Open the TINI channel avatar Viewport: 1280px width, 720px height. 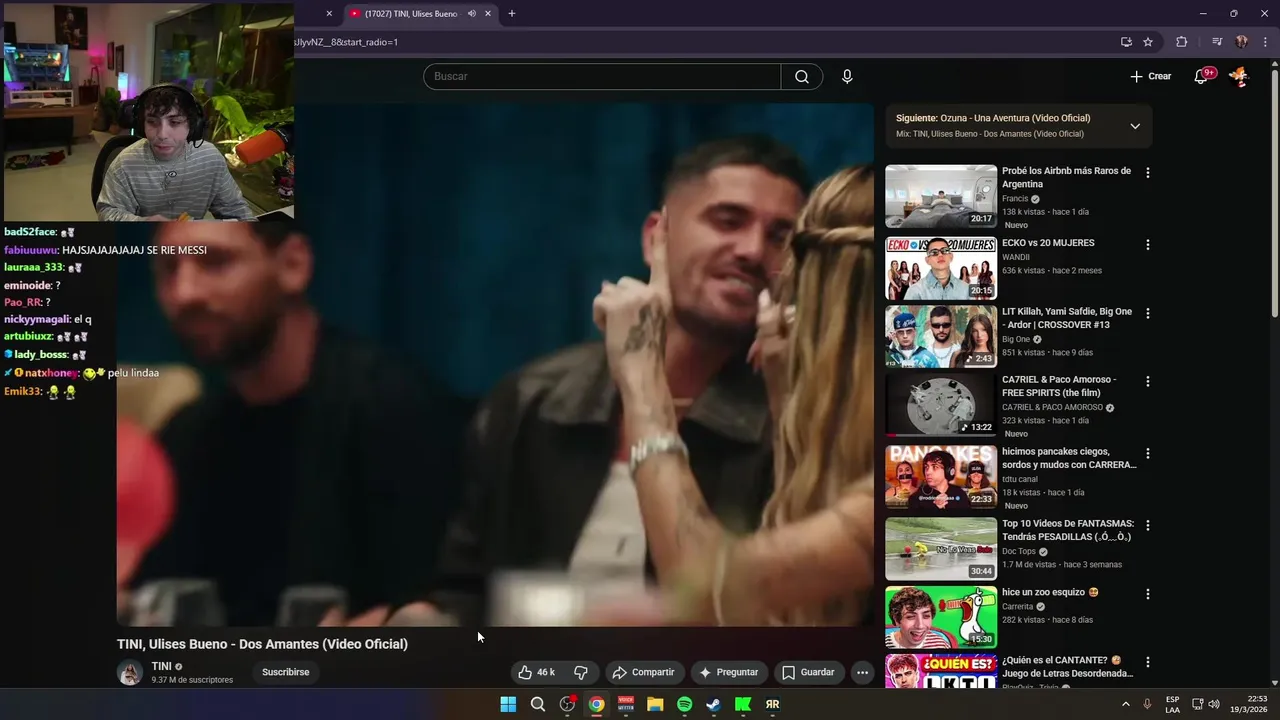[x=130, y=673]
